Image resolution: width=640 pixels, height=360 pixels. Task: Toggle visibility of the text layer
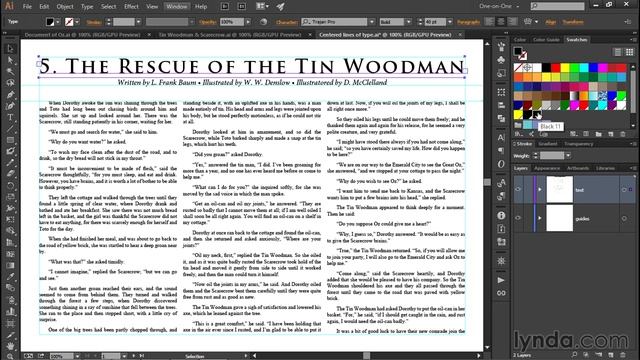[518, 189]
